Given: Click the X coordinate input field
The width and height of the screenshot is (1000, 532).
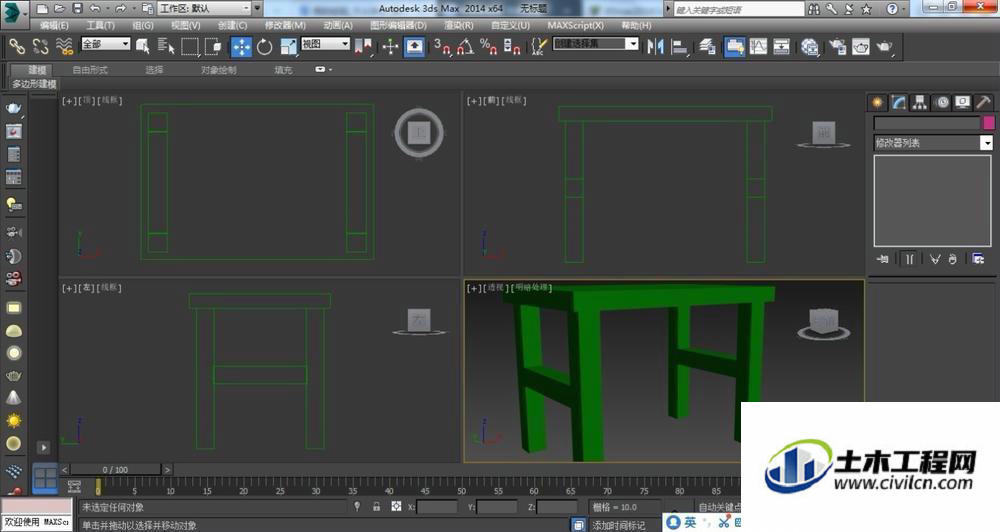Looking at the screenshot, I should click(437, 507).
